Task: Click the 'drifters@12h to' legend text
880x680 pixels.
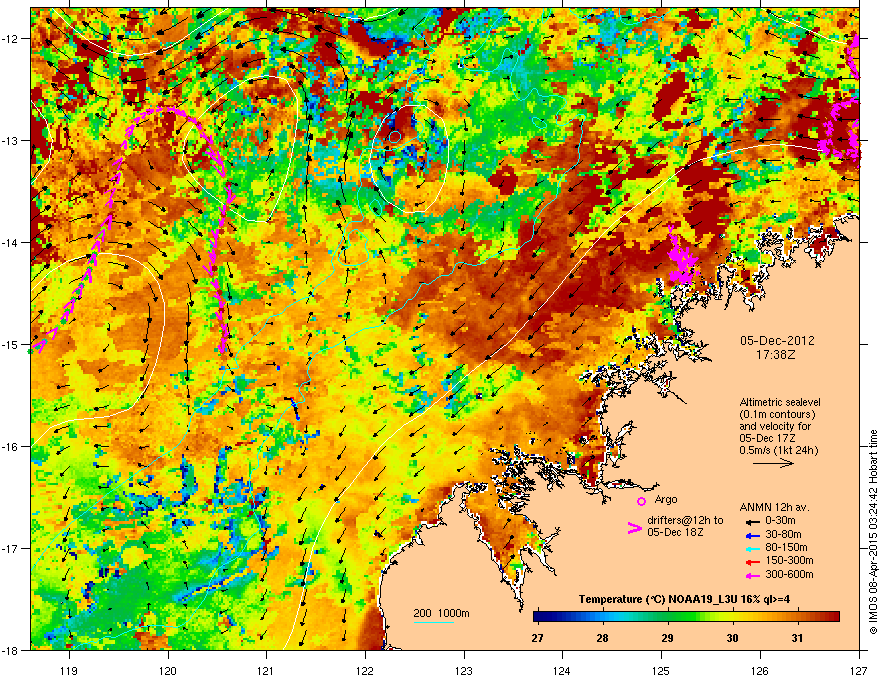Action: tap(685, 521)
